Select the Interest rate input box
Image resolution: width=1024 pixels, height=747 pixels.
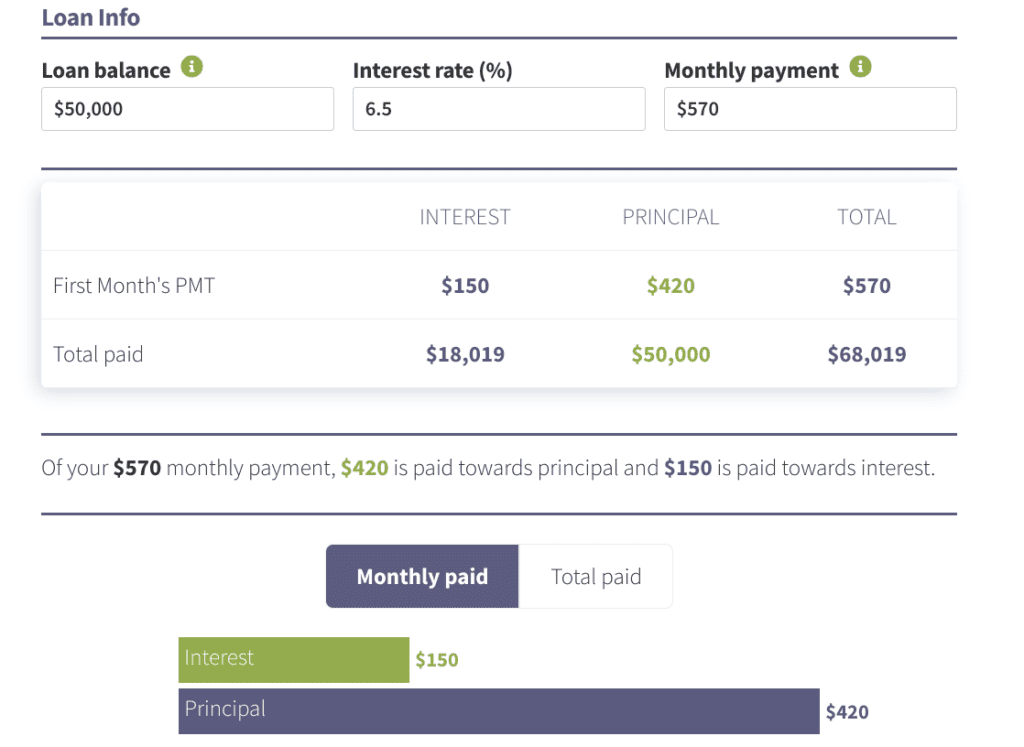498,109
